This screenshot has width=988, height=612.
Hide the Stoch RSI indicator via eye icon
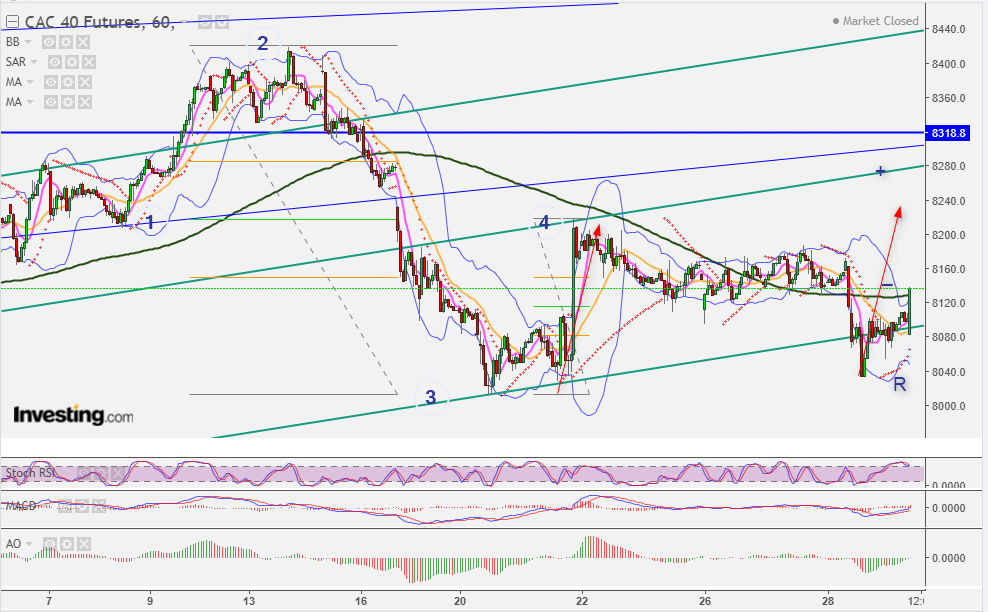84,473
